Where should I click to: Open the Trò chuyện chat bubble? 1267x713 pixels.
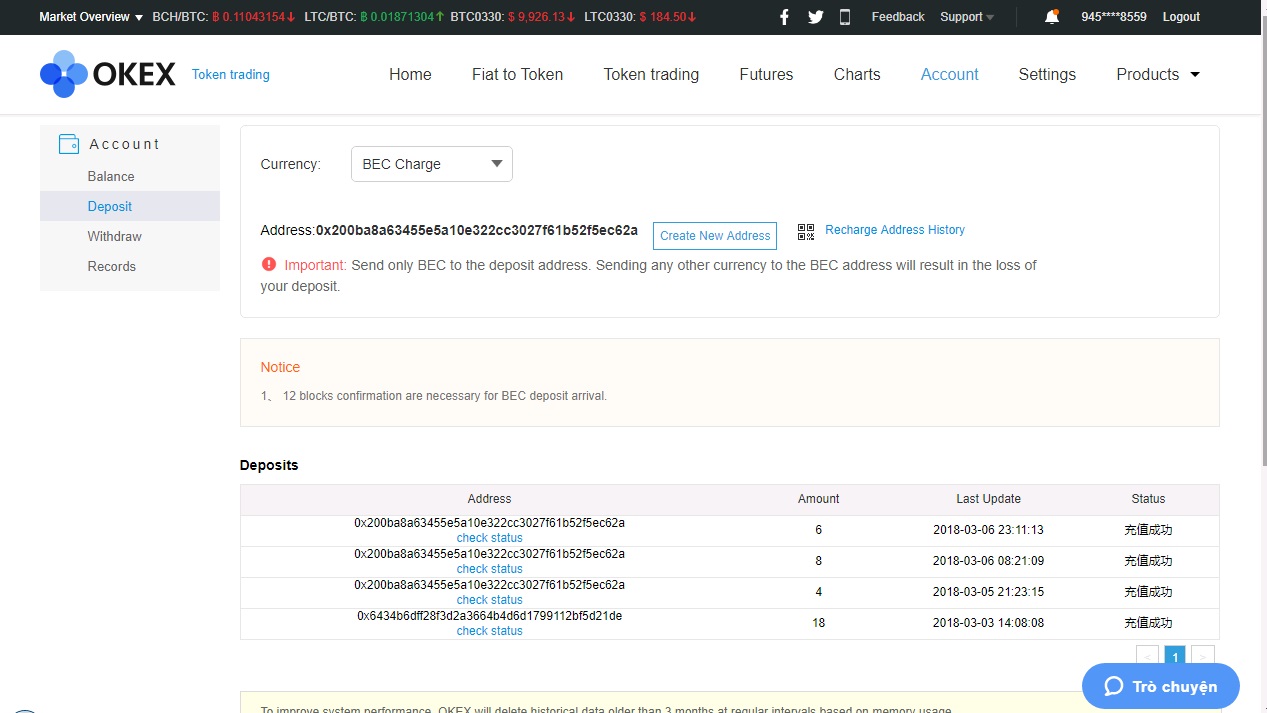[1160, 686]
